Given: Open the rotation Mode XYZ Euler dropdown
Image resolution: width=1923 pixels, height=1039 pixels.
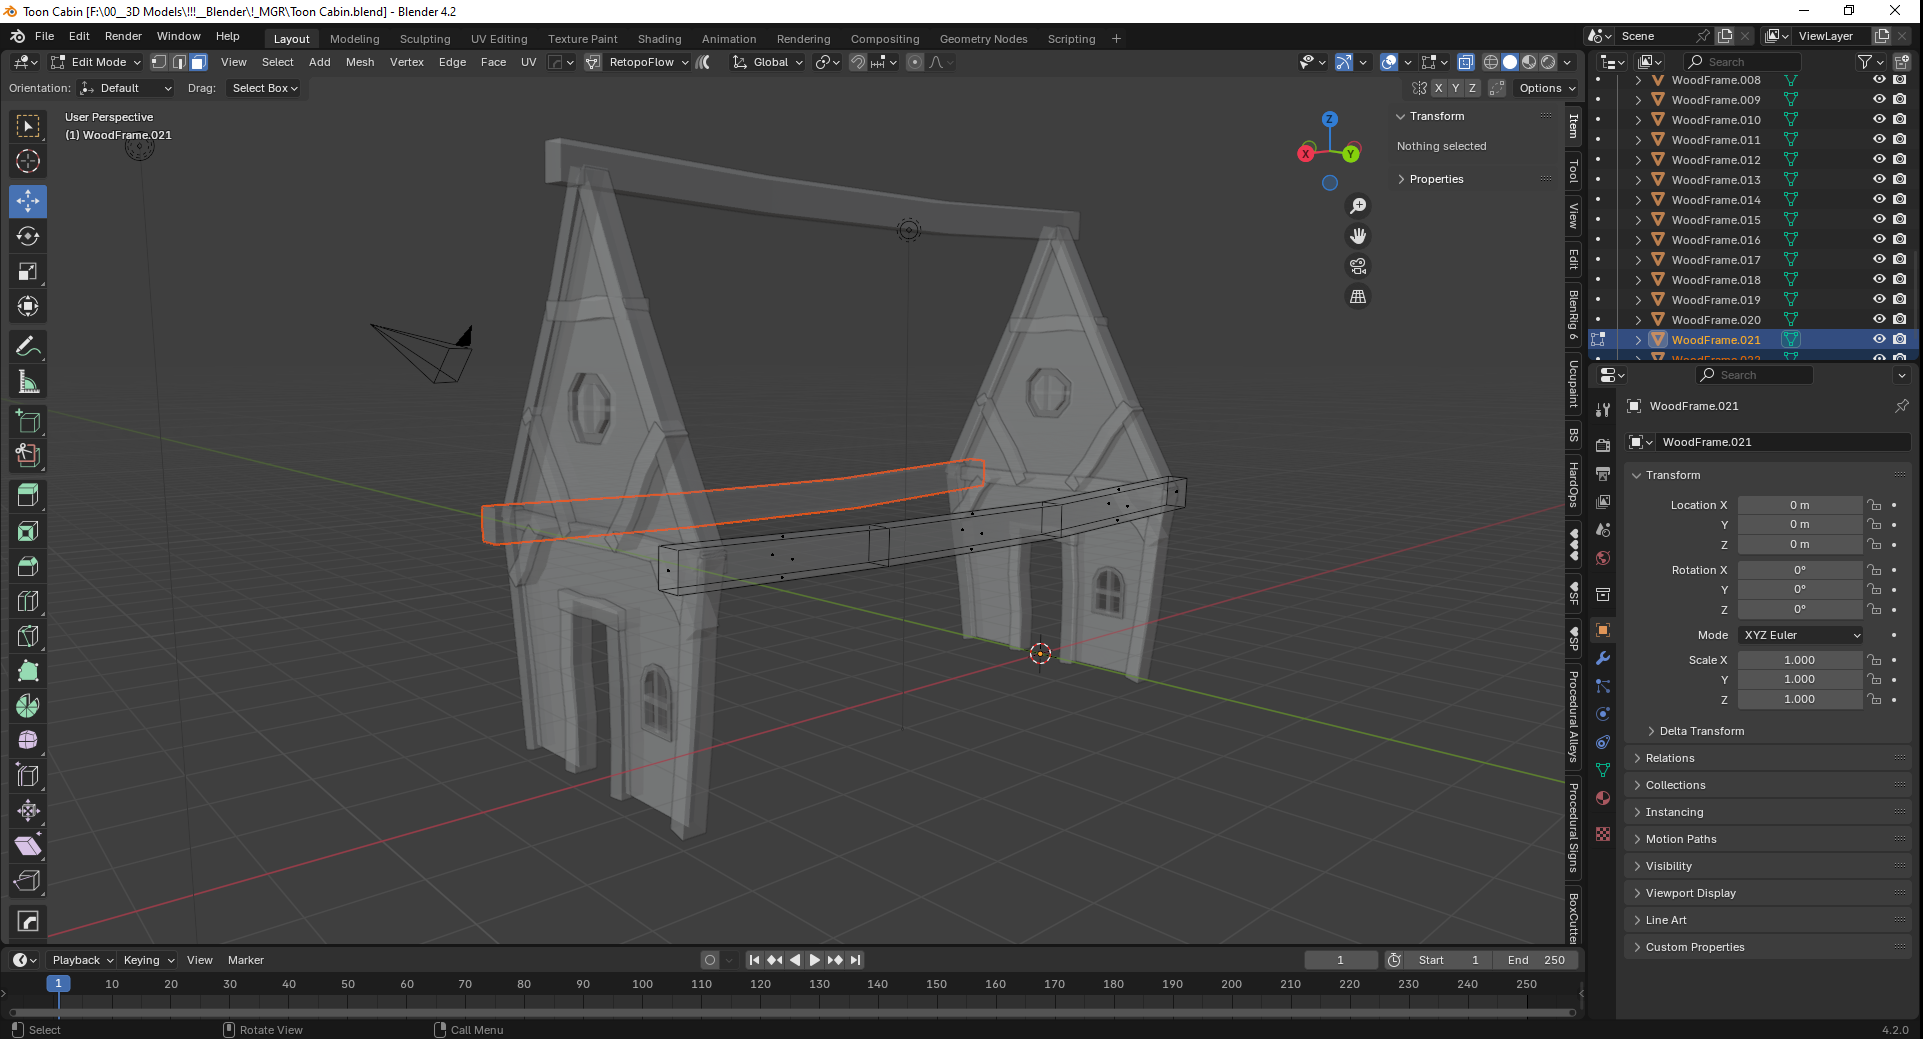Looking at the screenshot, I should 1801,635.
